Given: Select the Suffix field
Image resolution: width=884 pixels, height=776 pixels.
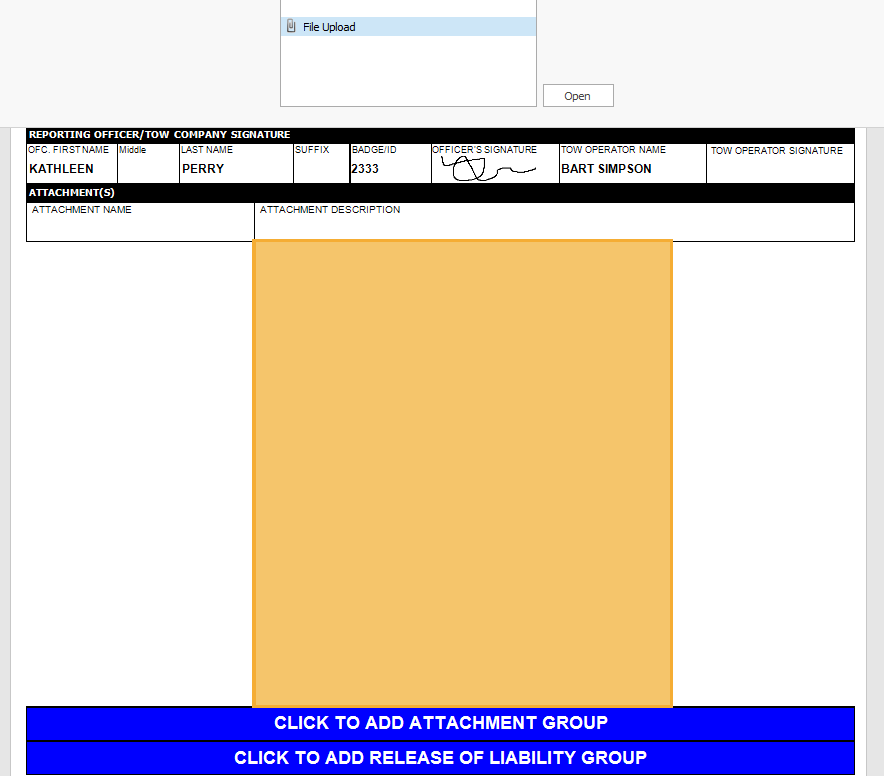Looking at the screenshot, I should 321,169.
